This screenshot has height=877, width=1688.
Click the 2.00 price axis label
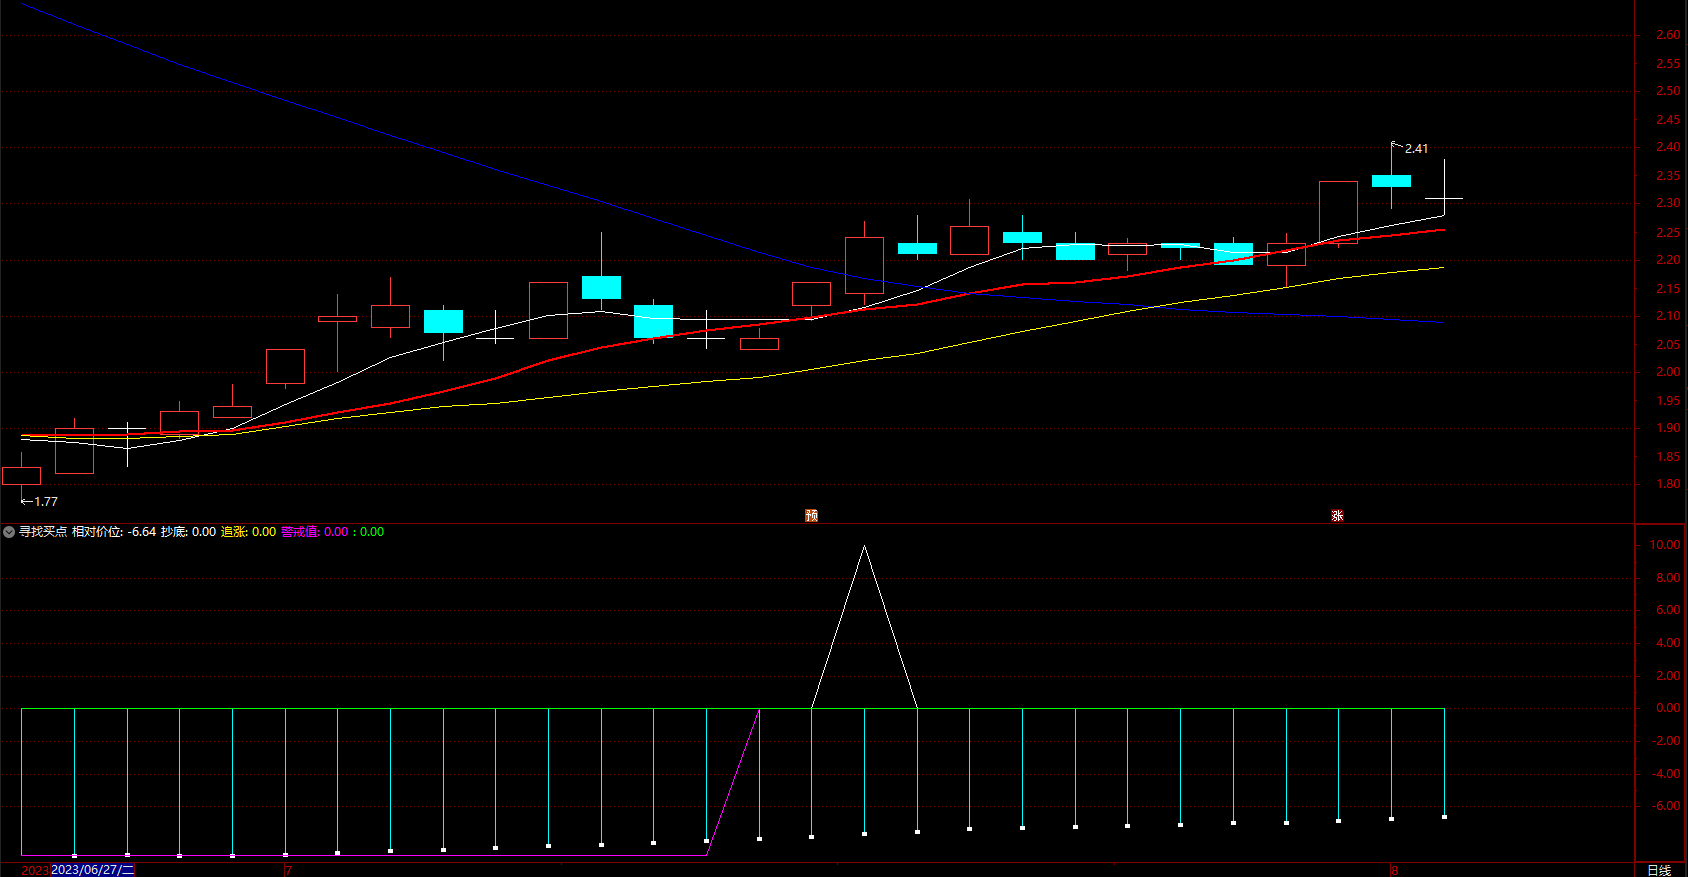coord(1668,372)
